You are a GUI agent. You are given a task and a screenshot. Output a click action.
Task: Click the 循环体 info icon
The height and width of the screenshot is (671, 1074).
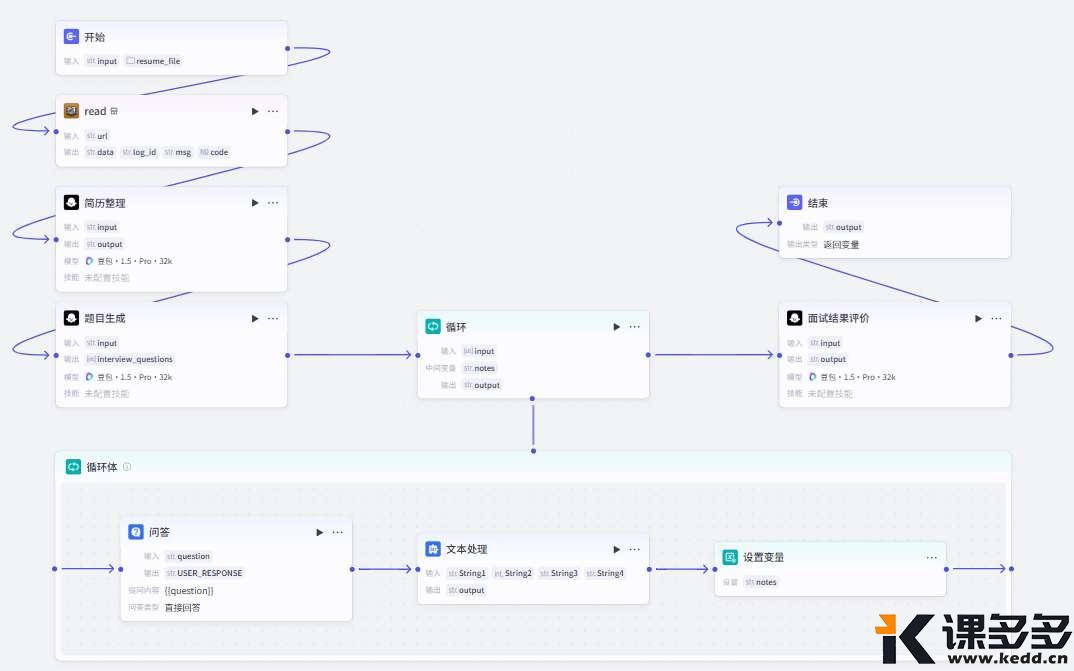(127, 467)
